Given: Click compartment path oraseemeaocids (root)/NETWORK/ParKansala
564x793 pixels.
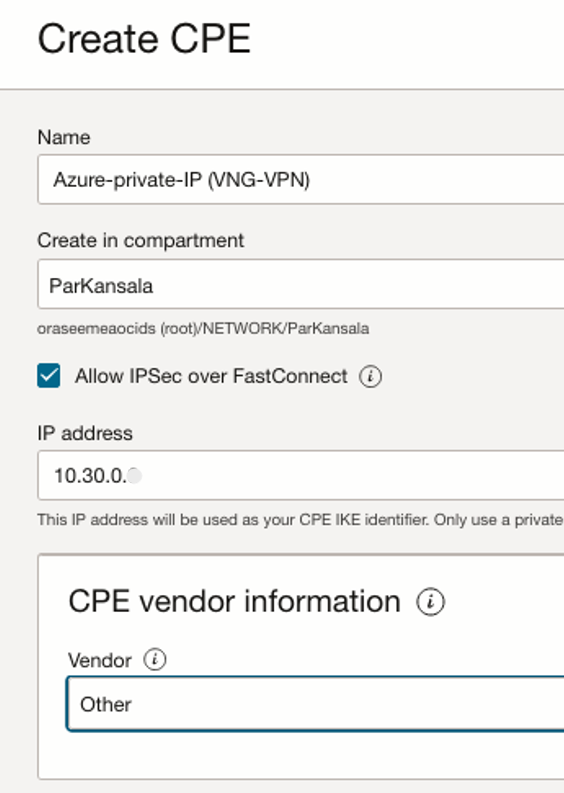Looking at the screenshot, I should coord(203,329).
